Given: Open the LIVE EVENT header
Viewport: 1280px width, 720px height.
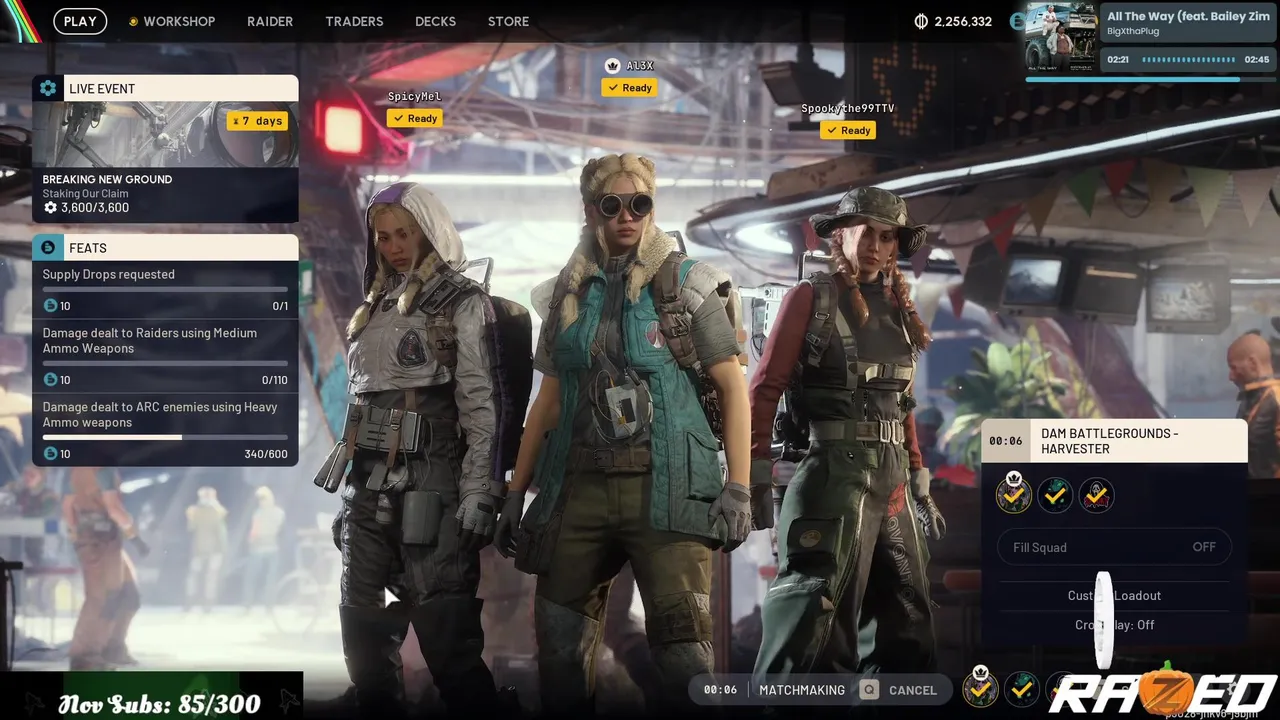Looking at the screenshot, I should coord(165,88).
